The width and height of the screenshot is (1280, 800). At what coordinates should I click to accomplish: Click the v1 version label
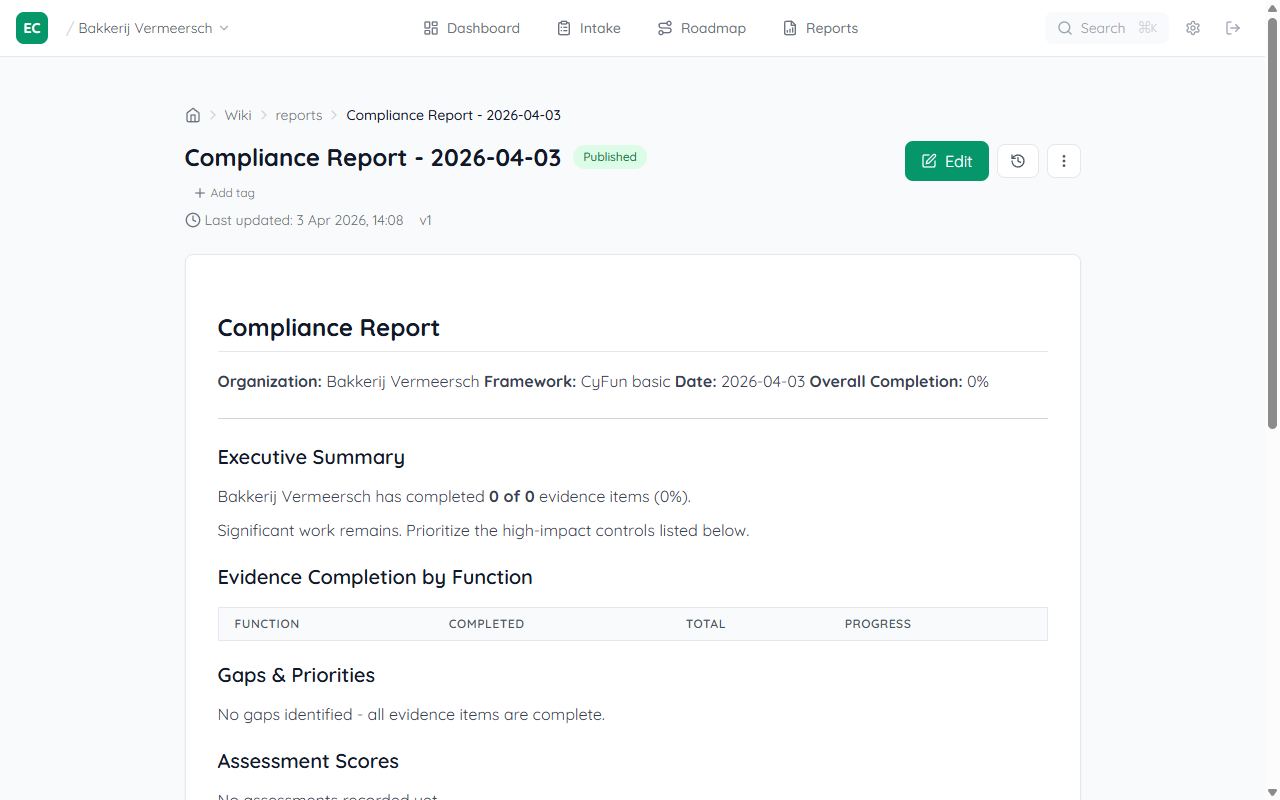click(425, 220)
